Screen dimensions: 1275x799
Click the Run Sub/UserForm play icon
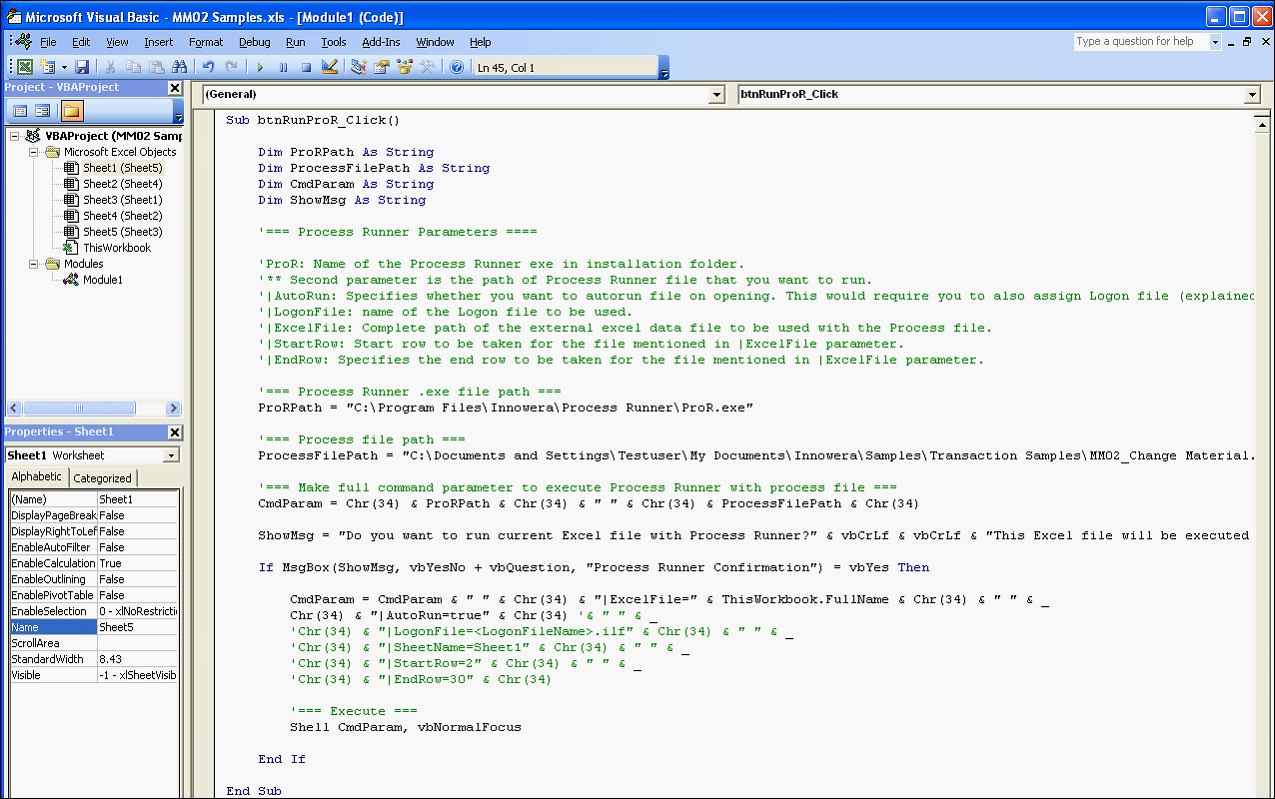[x=260, y=68]
